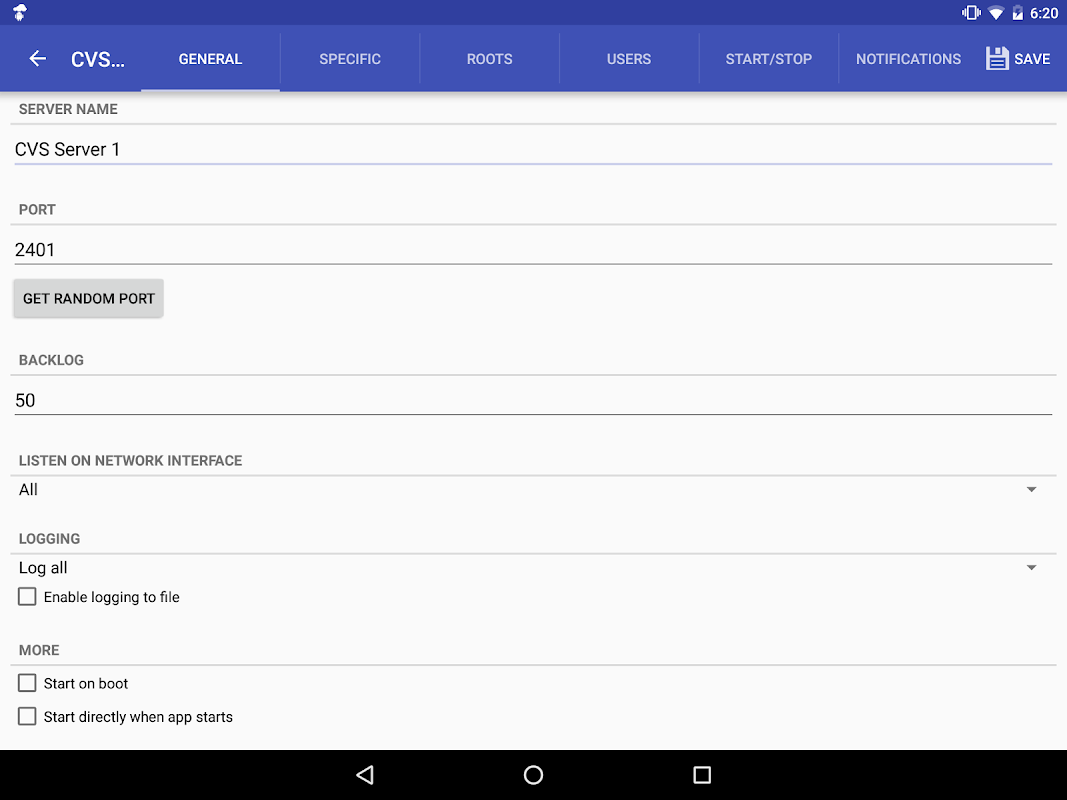Screen dimensions: 1067x800
Task: Check the Start on boot option
Action: [x=27, y=683]
